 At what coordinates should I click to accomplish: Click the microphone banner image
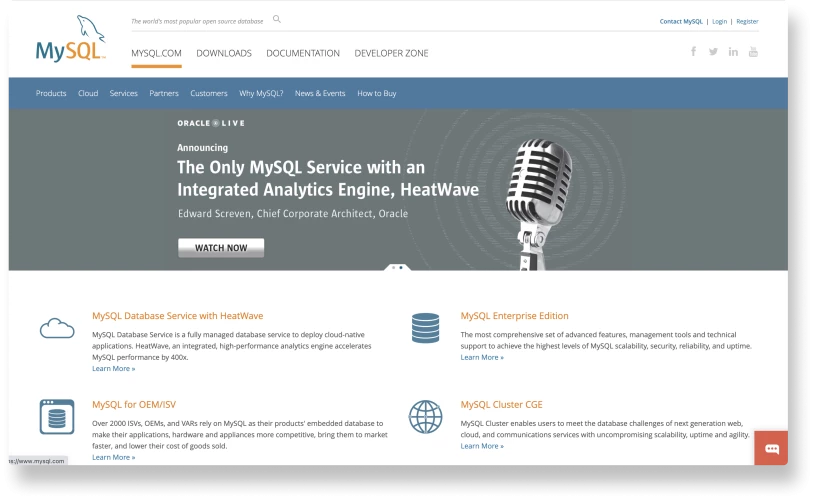(x=540, y=204)
